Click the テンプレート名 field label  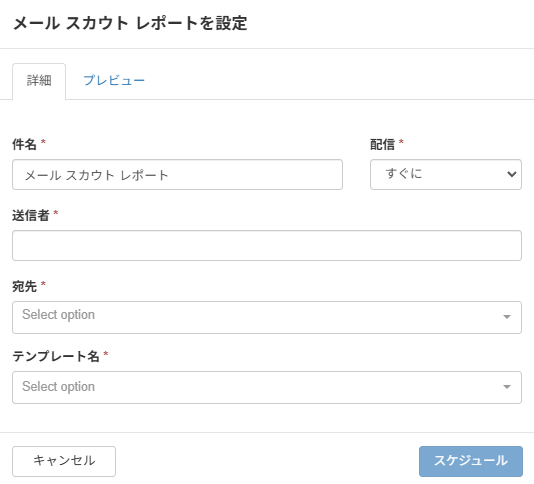coord(56,356)
